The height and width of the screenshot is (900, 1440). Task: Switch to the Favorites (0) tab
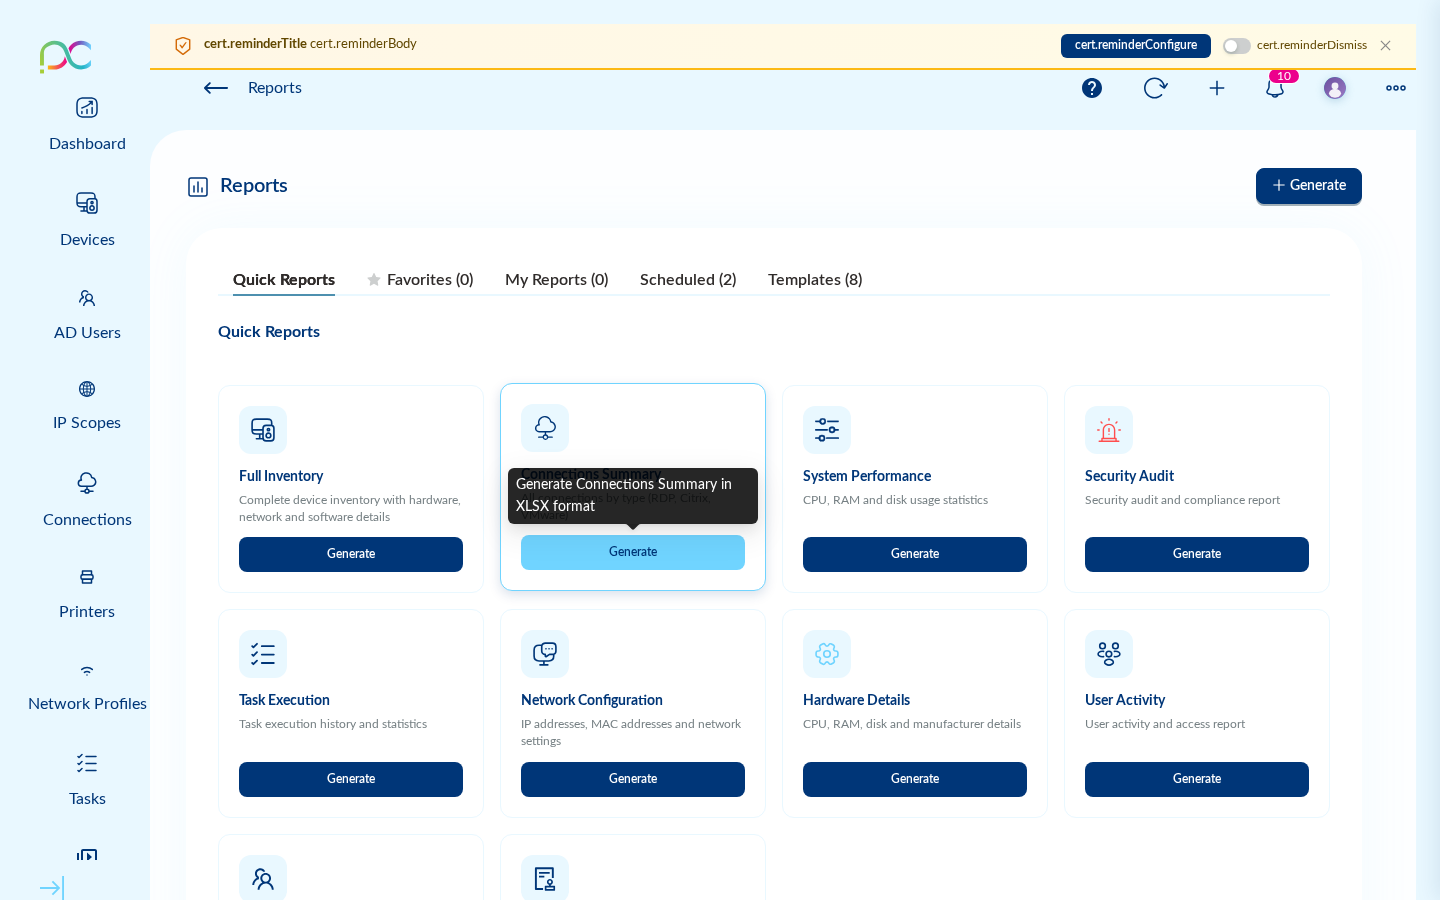420,280
